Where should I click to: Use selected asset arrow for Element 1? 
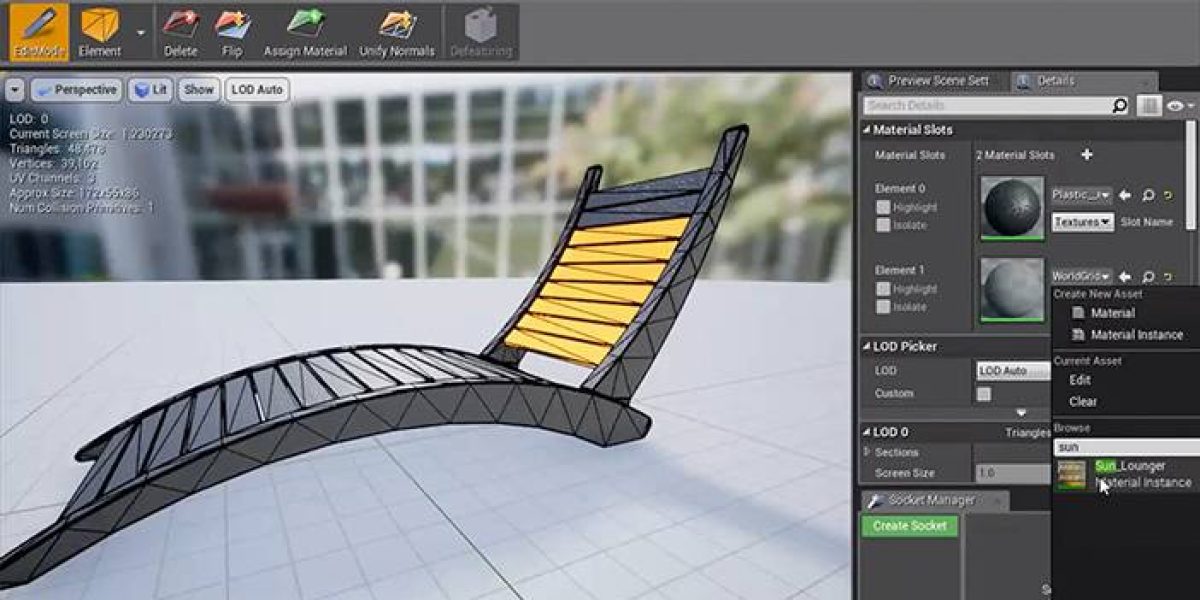point(1125,277)
